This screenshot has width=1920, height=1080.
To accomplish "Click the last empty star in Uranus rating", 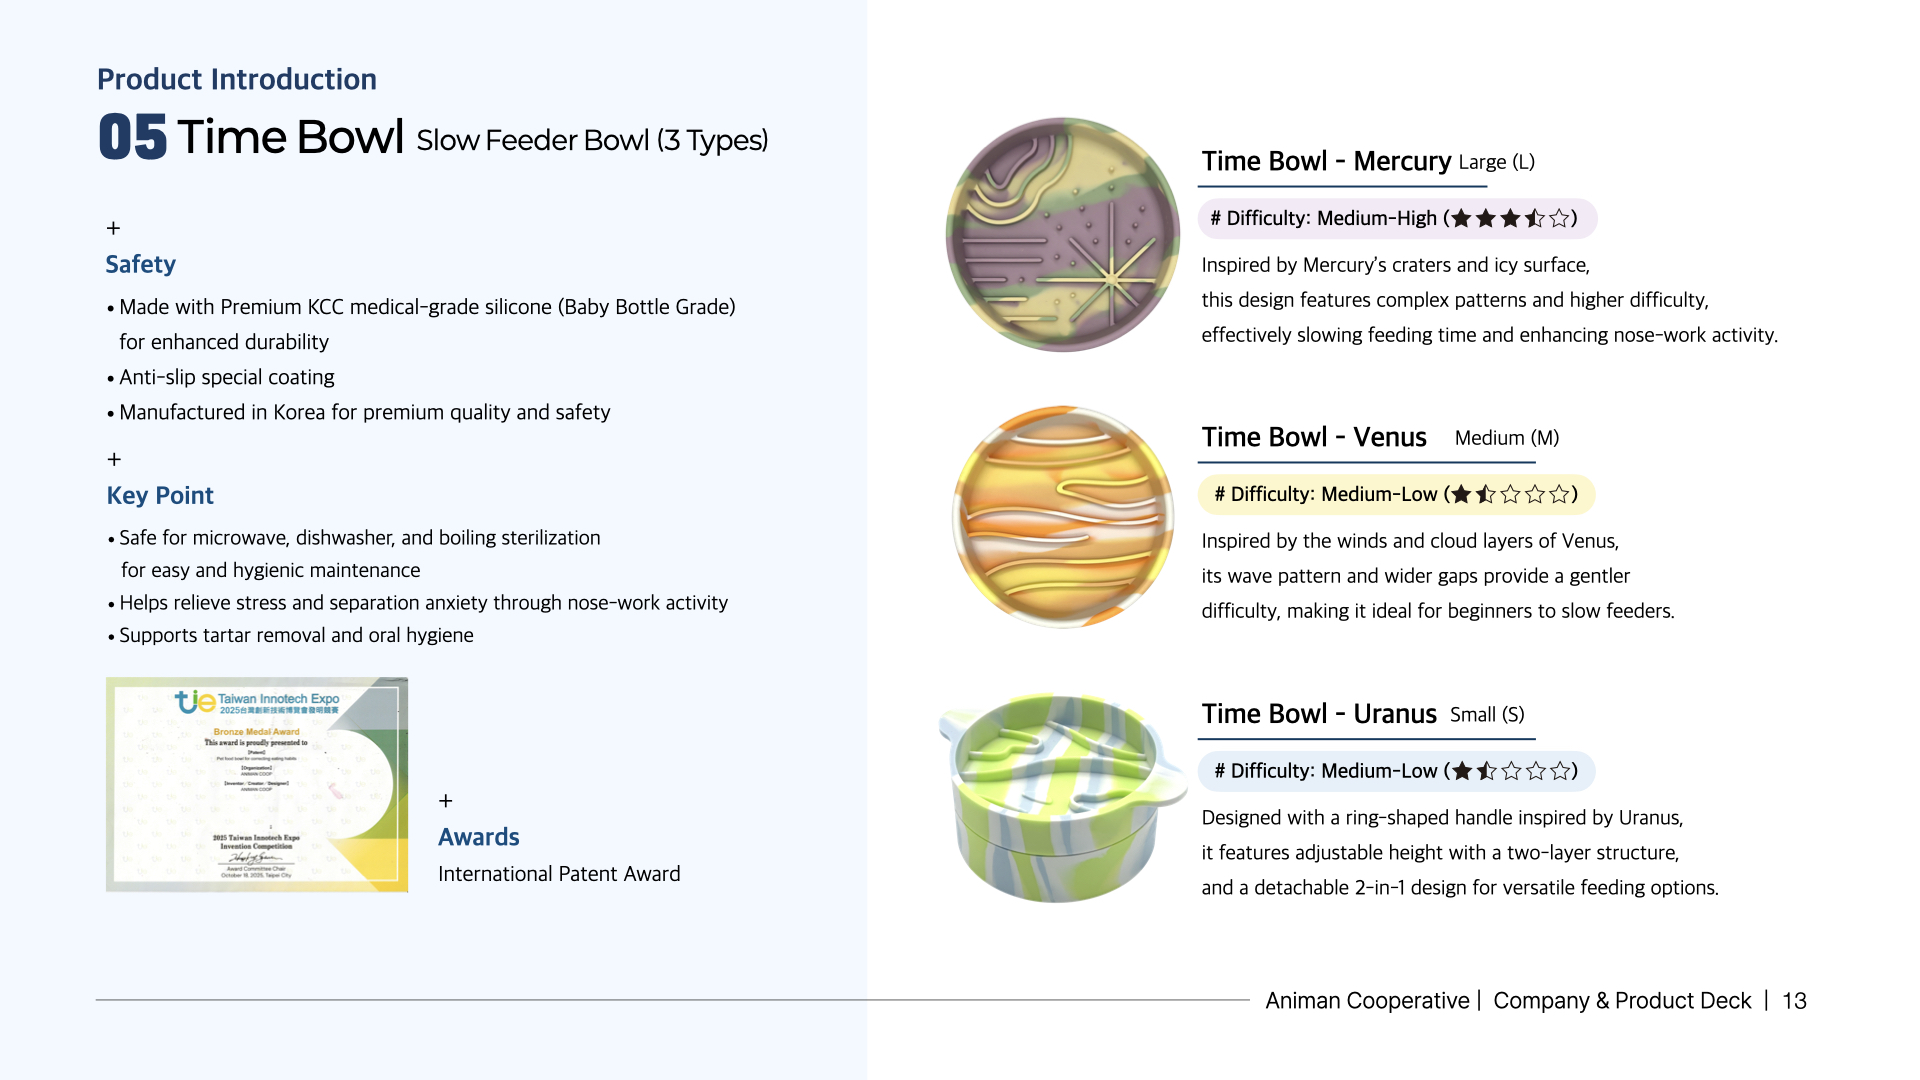I will pyautogui.click(x=1560, y=771).
